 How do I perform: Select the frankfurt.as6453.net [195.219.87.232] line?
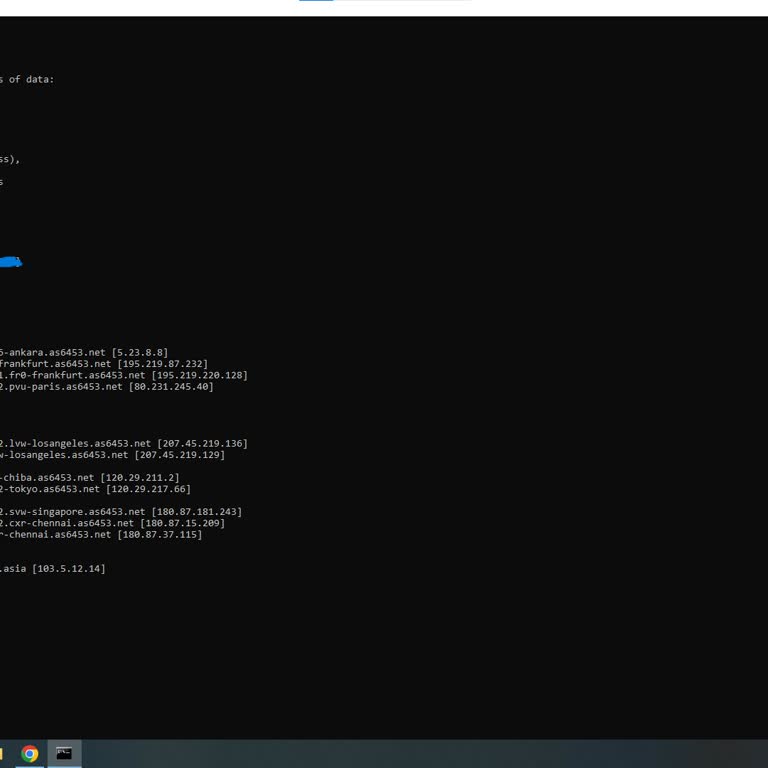pos(104,364)
